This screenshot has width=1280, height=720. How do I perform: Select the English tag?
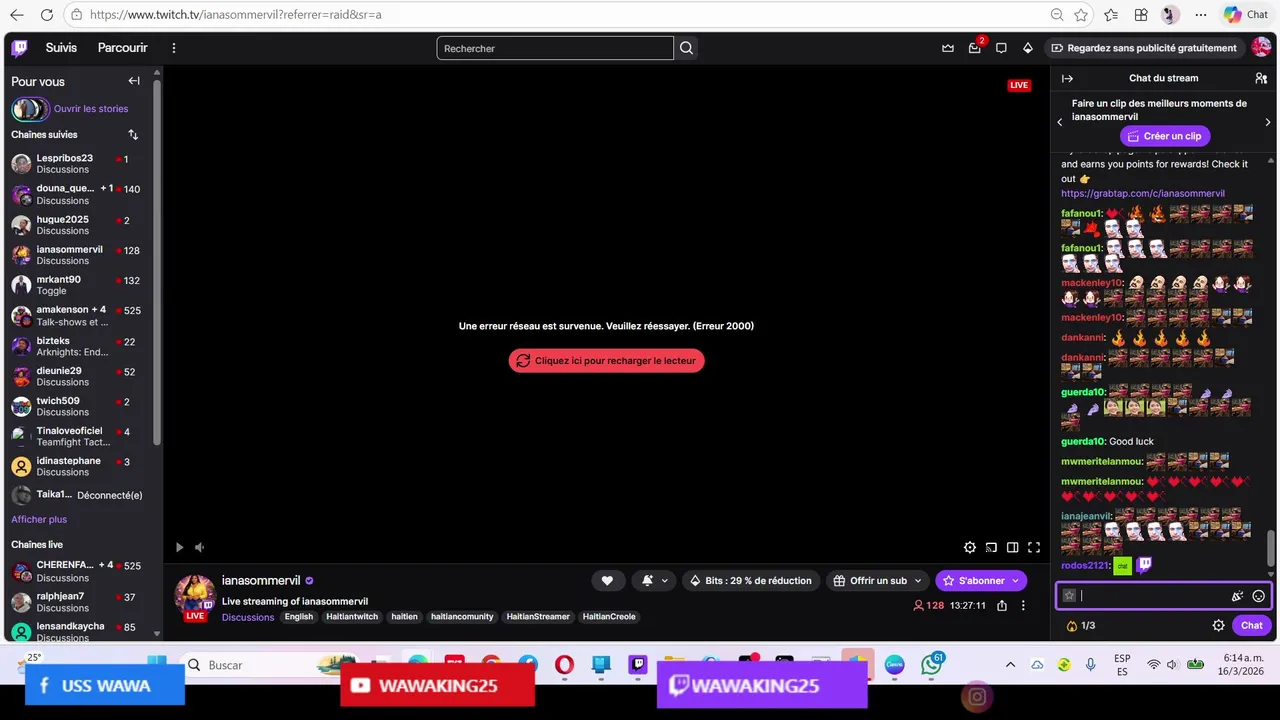point(298,617)
